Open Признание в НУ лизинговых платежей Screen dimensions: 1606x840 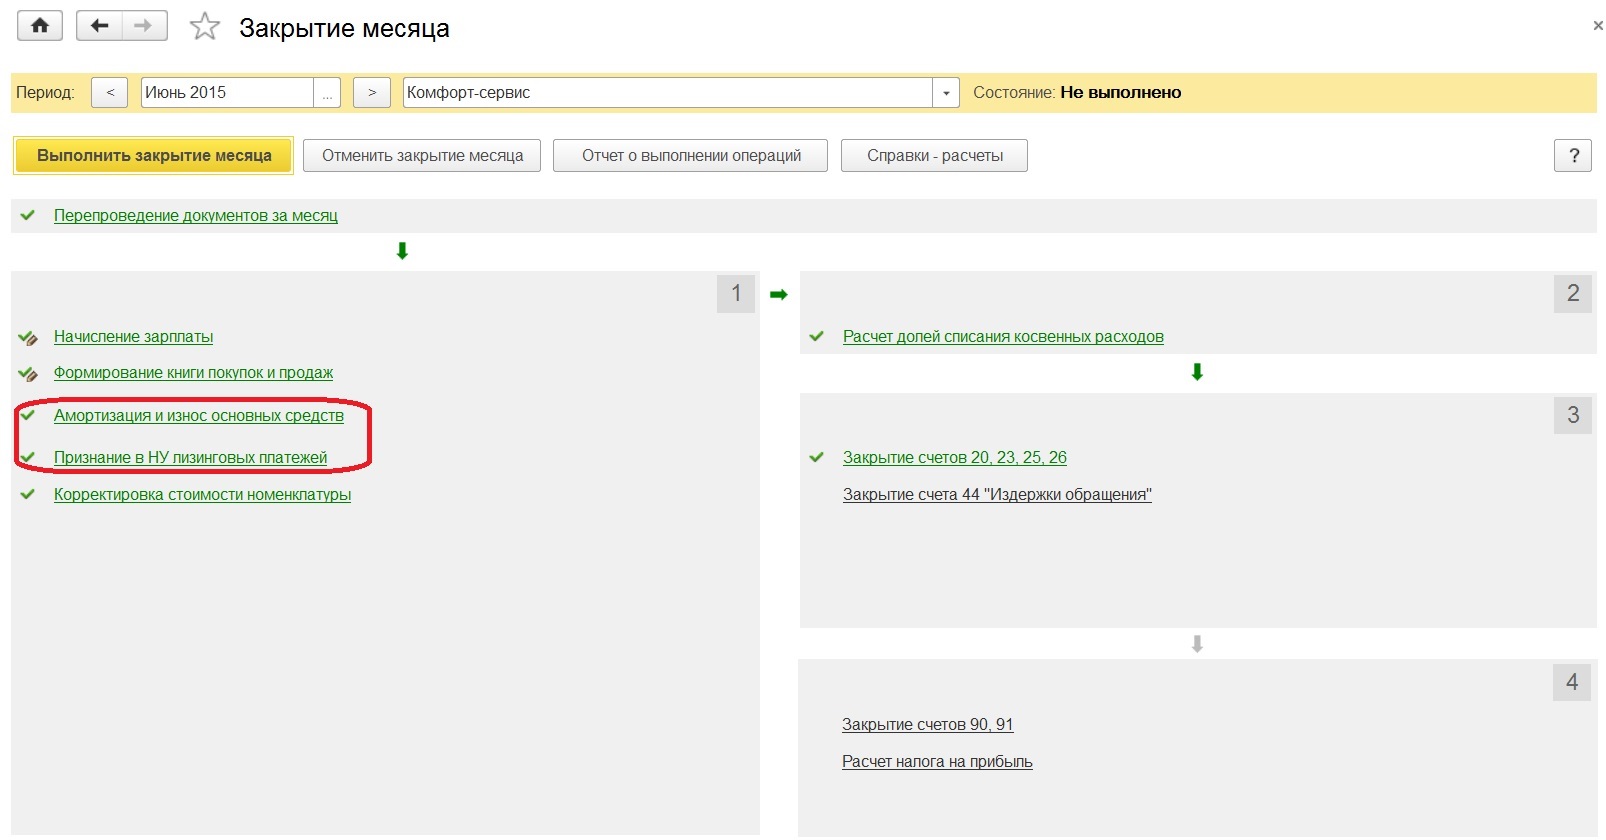coord(190,458)
